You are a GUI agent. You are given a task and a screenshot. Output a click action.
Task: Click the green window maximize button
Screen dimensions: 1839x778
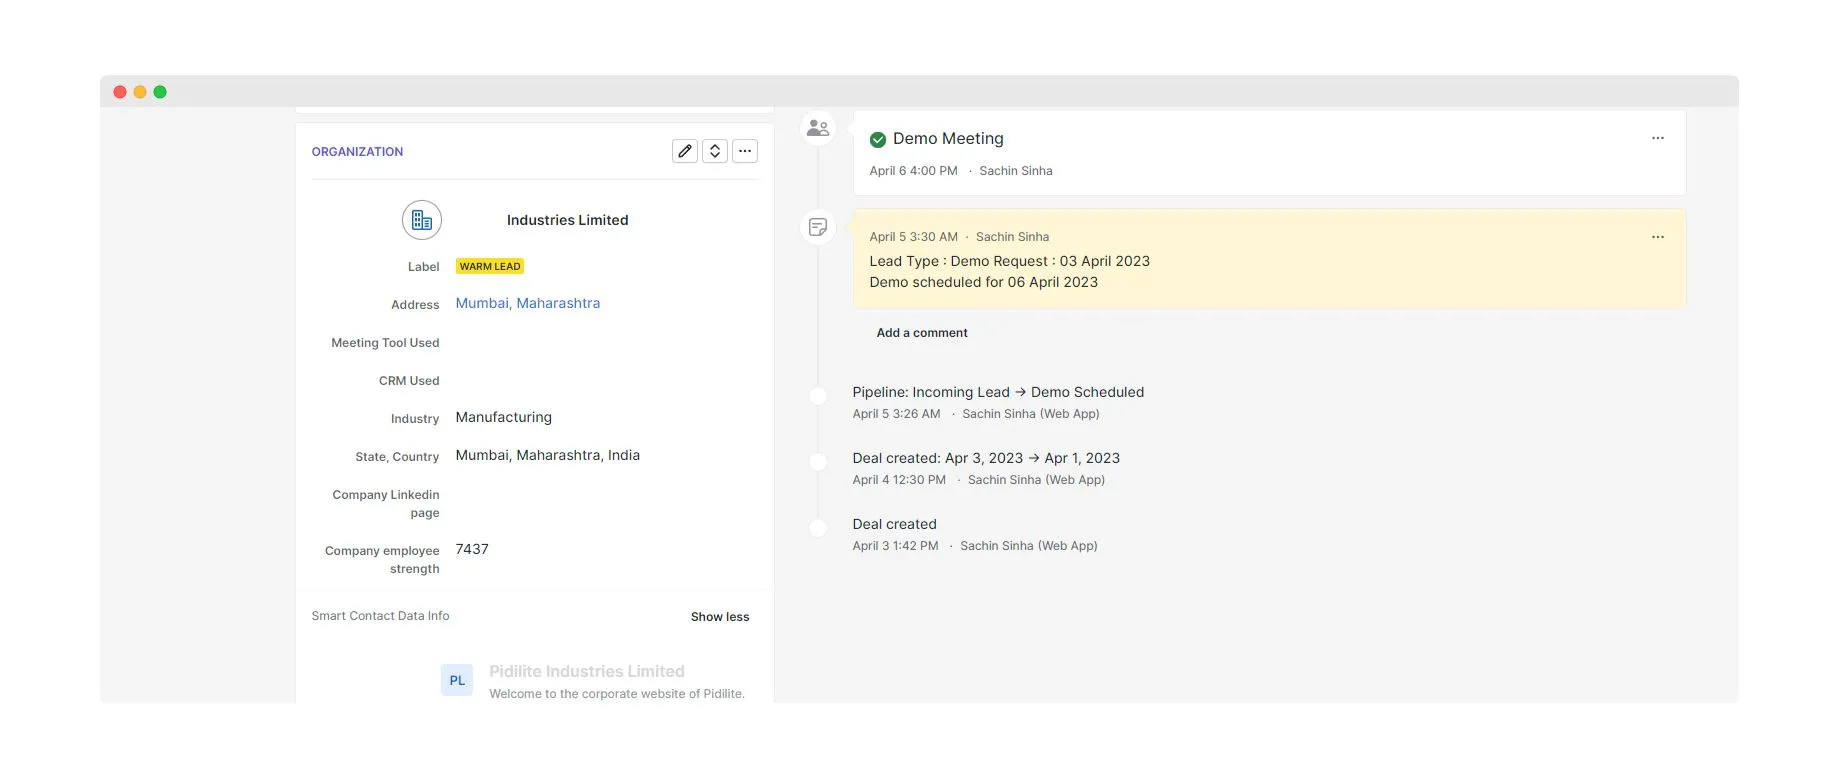[160, 92]
